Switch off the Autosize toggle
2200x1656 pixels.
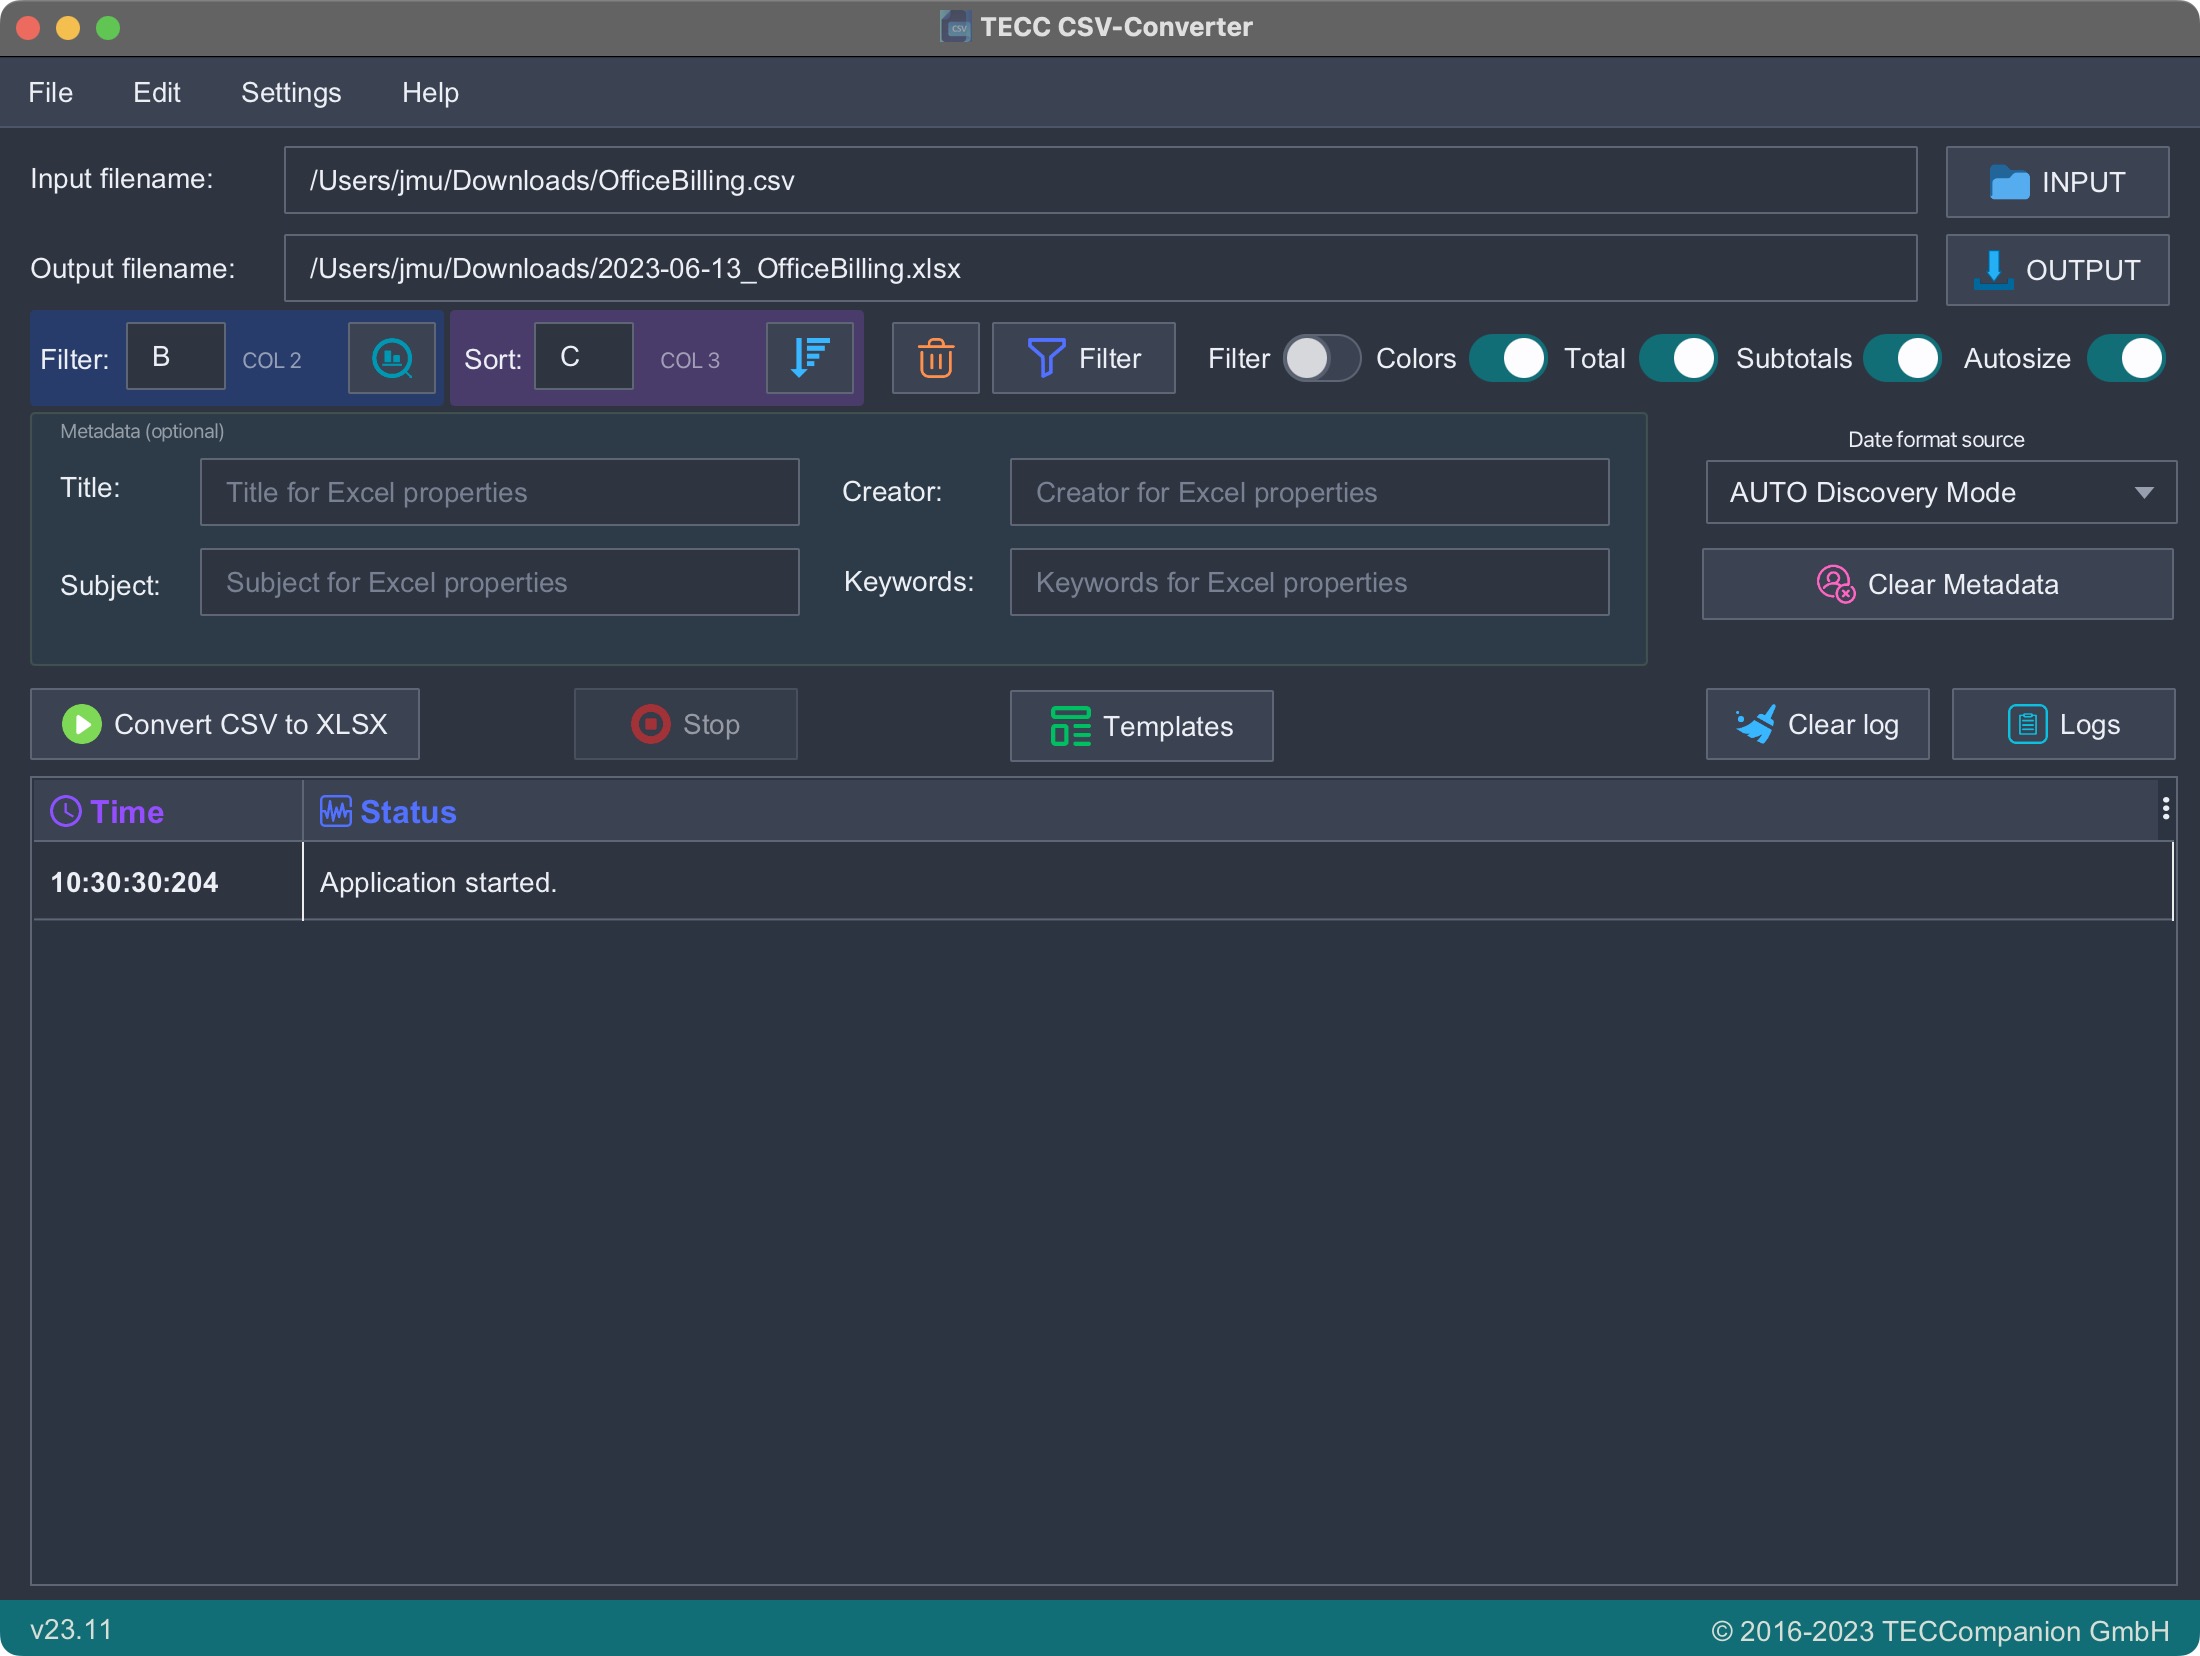pos(2125,358)
